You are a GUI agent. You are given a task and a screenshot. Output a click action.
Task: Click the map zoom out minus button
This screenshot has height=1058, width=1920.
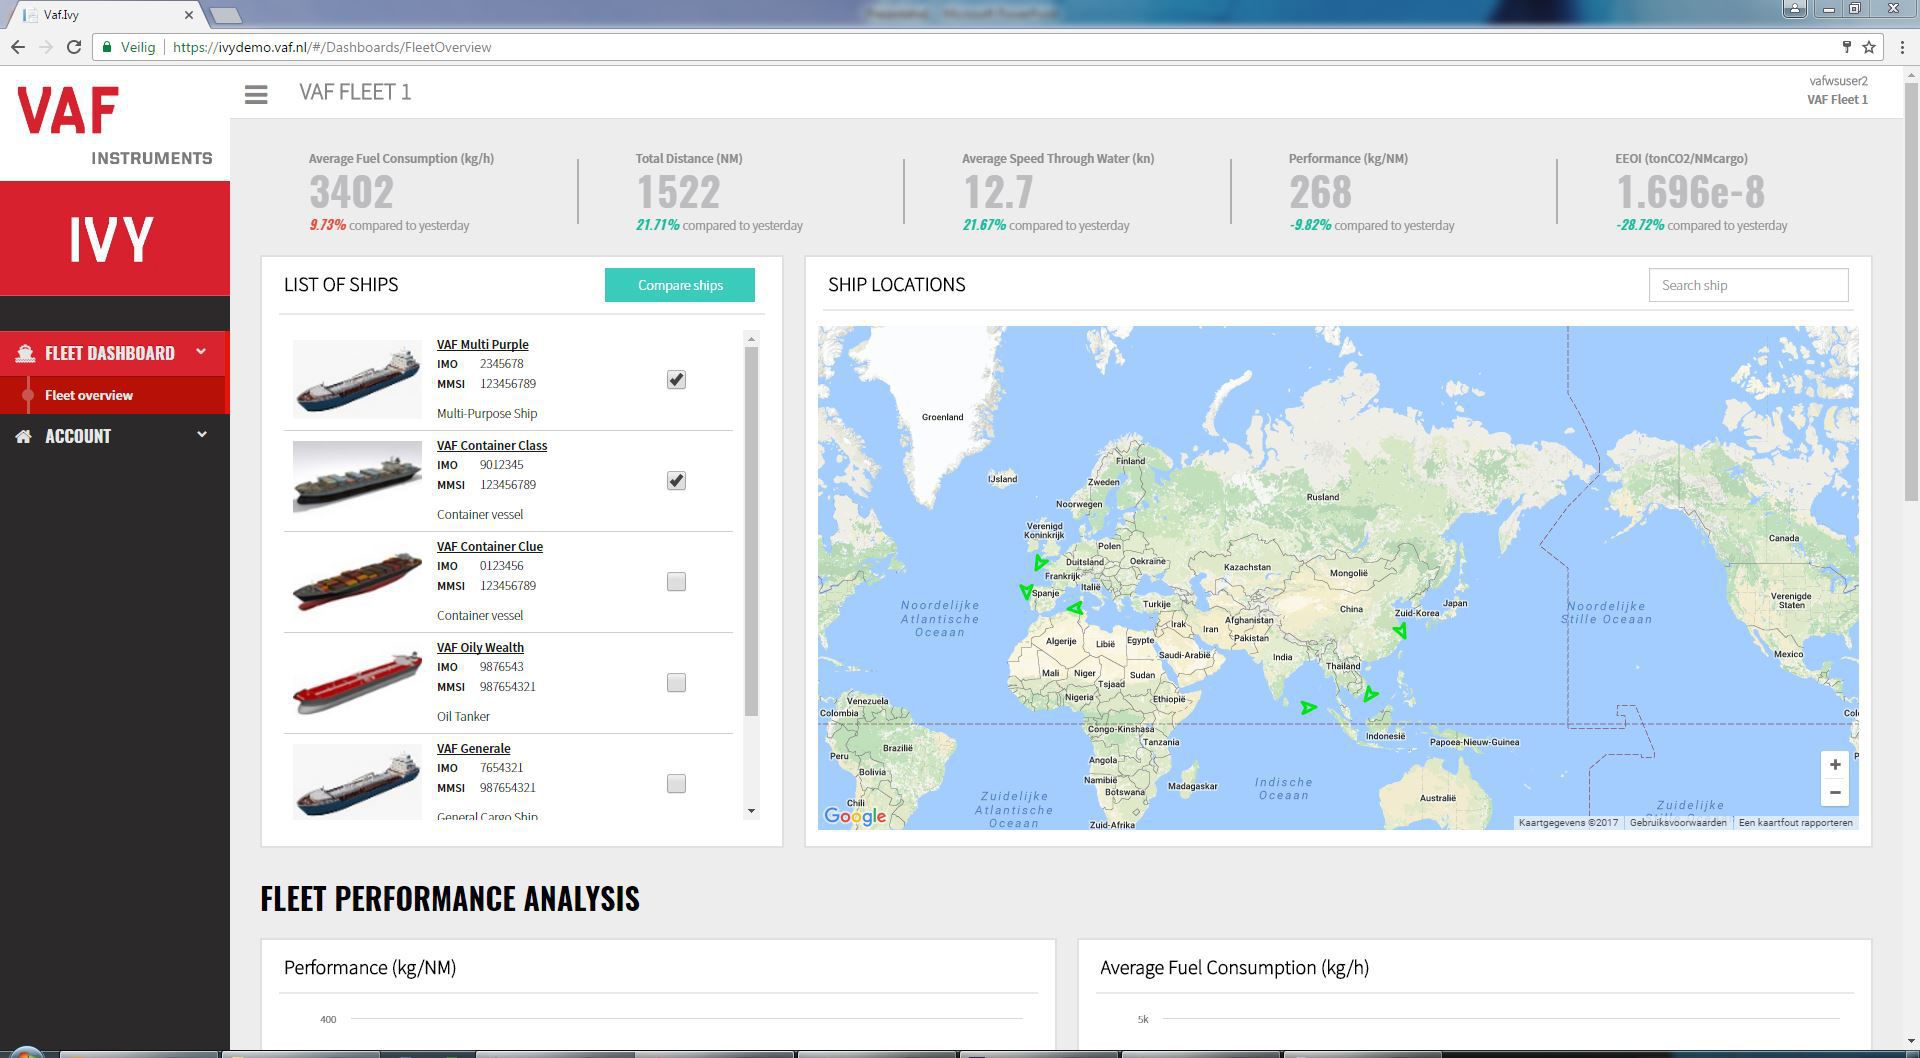point(1835,793)
